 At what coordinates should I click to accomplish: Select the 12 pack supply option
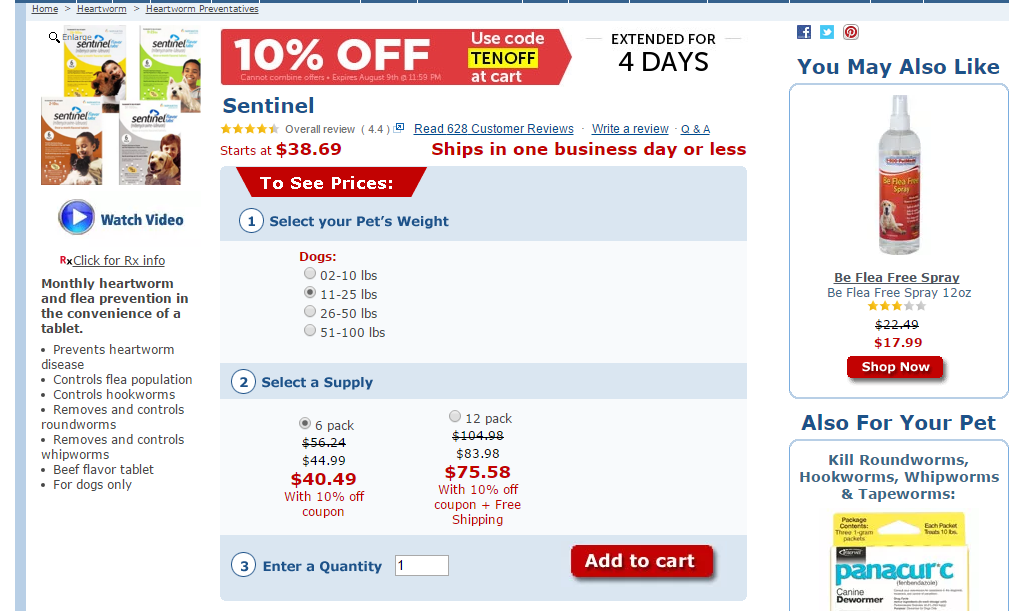click(x=455, y=417)
